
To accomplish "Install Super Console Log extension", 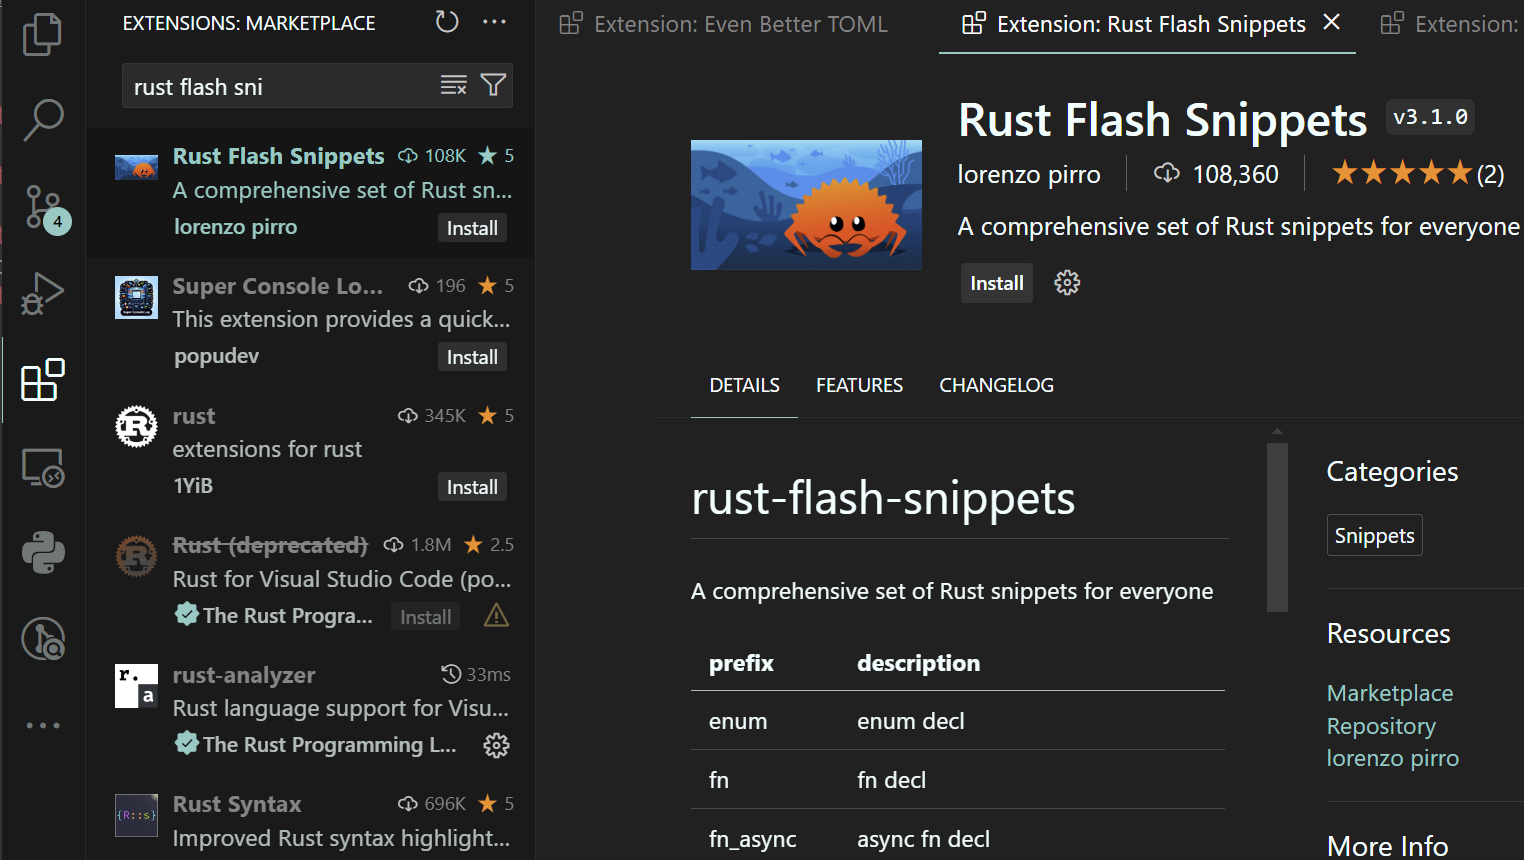I will pos(472,357).
